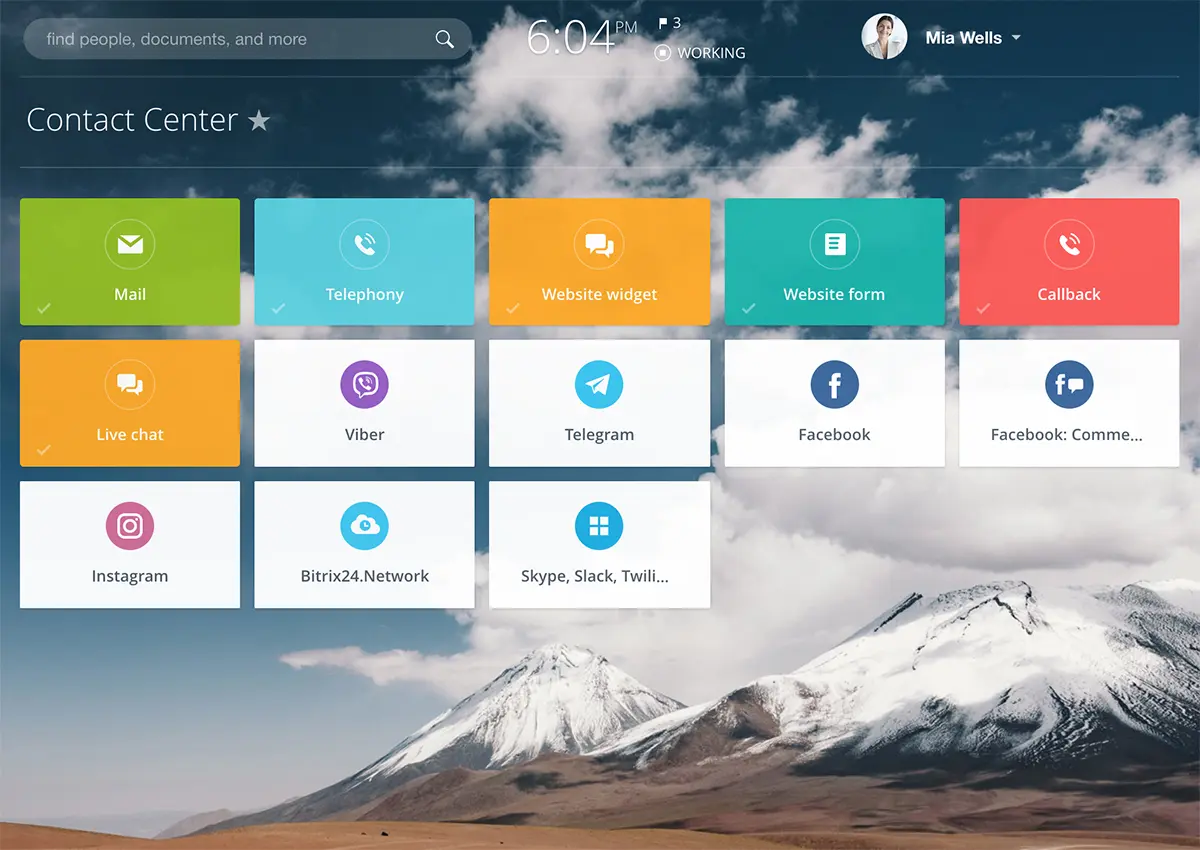The width and height of the screenshot is (1200, 850).
Task: Expand the Mia Wells dropdown arrow
Action: (1016, 38)
